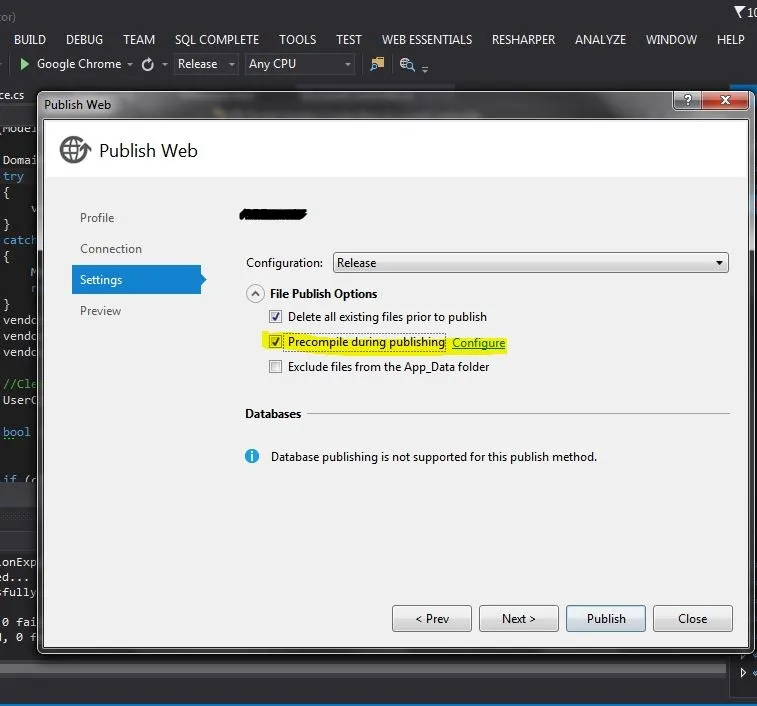The width and height of the screenshot is (757, 706).
Task: Open the Any CPU platform dropdown
Action: (x=300, y=64)
